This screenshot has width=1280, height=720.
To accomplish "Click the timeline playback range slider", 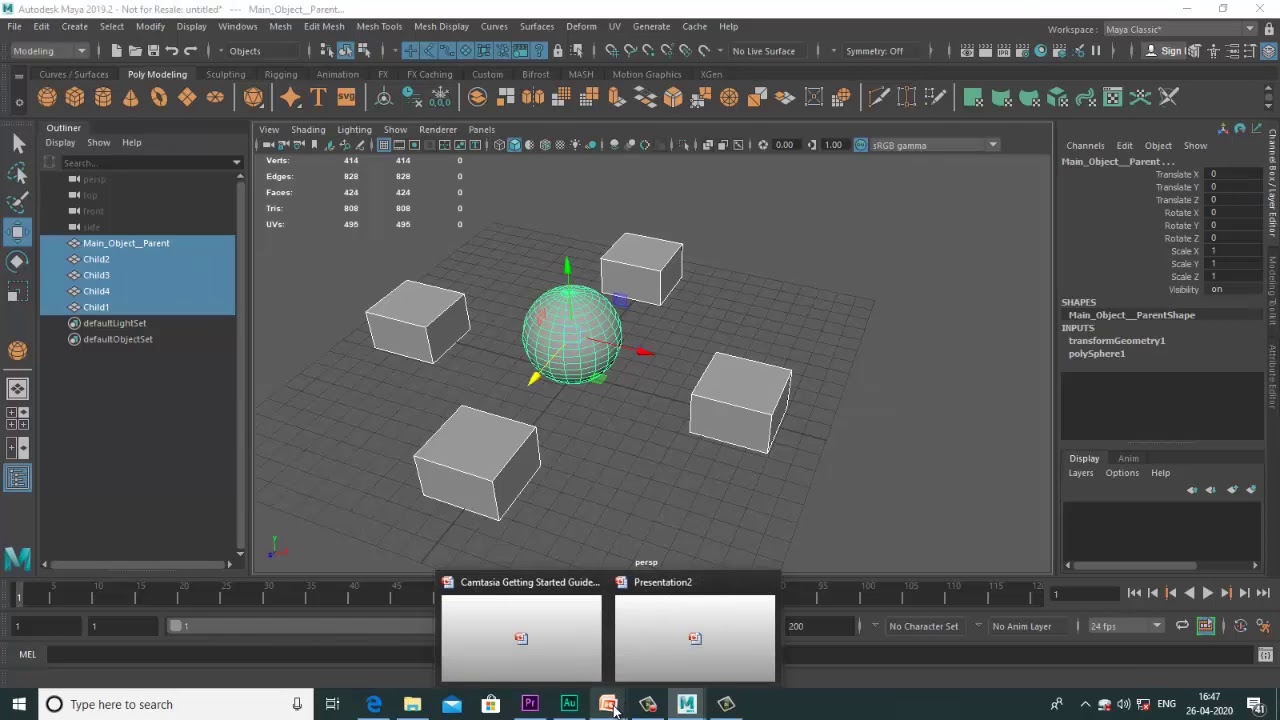I will tap(303, 626).
